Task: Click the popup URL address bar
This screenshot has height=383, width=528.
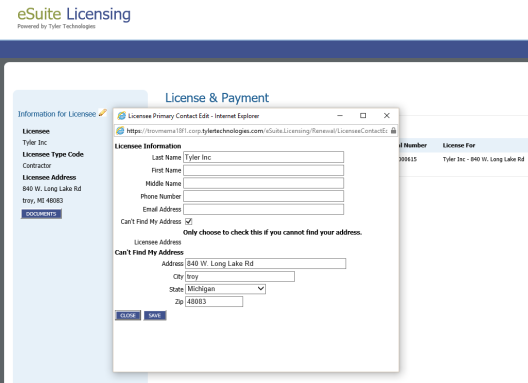Action: [257, 131]
